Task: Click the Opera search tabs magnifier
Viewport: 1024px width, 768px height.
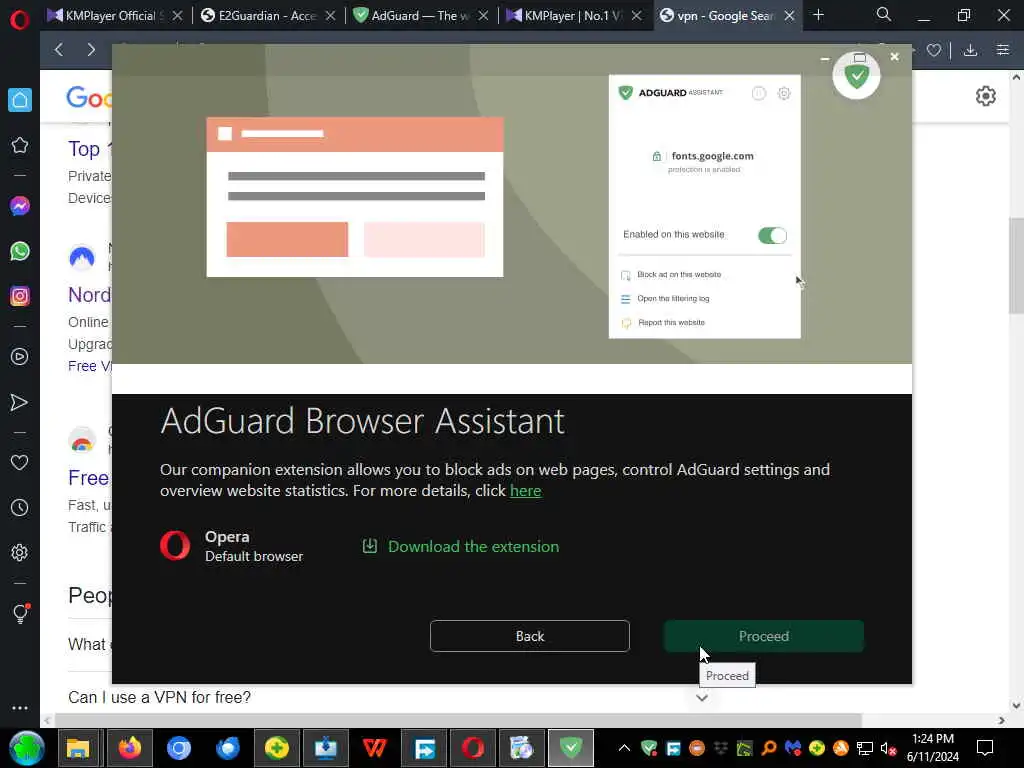Action: (x=884, y=14)
